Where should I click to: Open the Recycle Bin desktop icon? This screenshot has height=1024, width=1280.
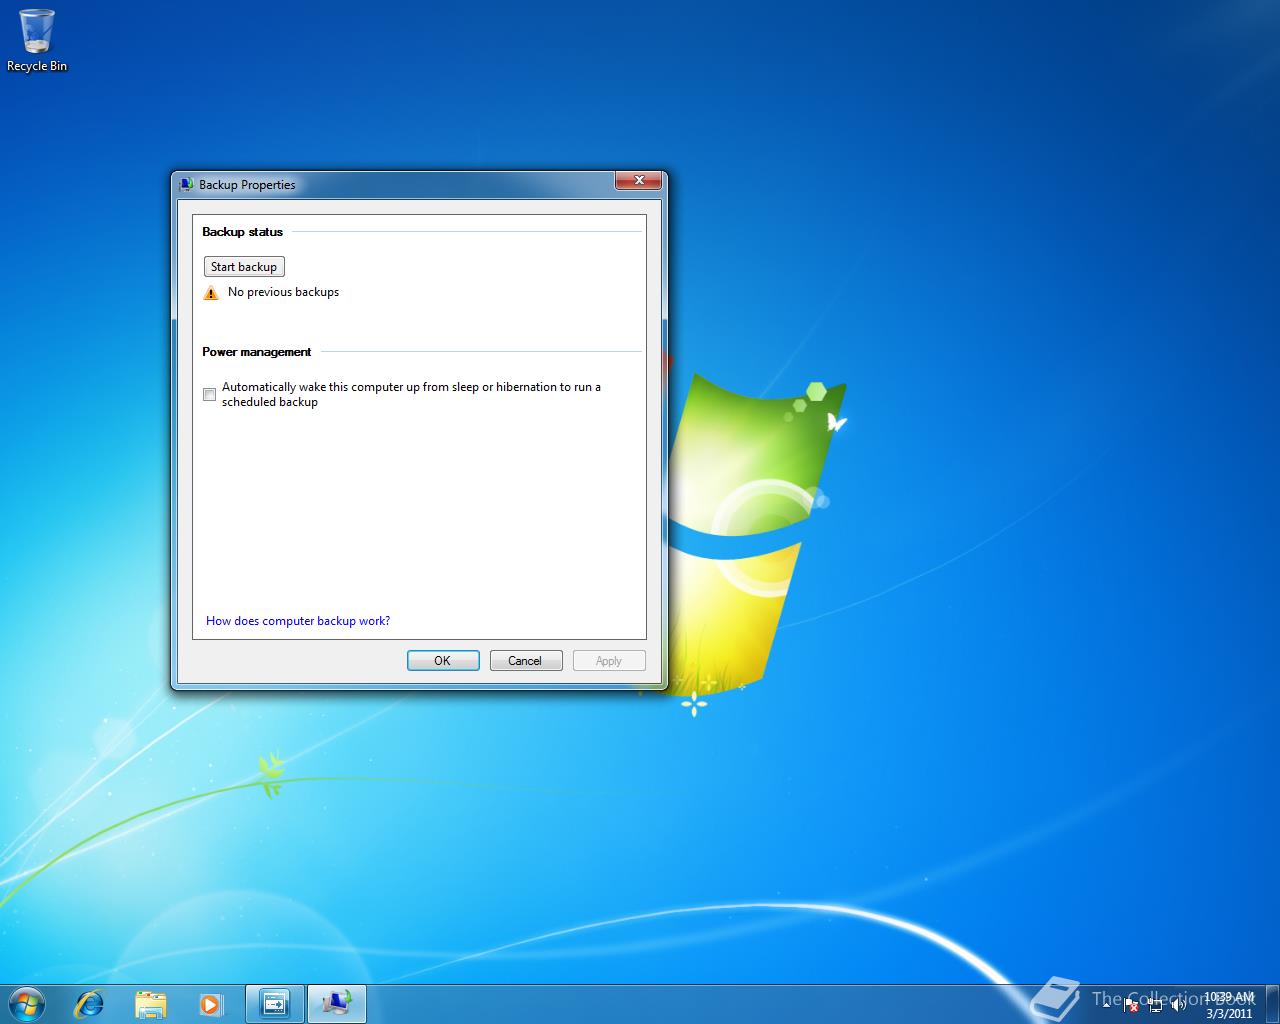(37, 40)
